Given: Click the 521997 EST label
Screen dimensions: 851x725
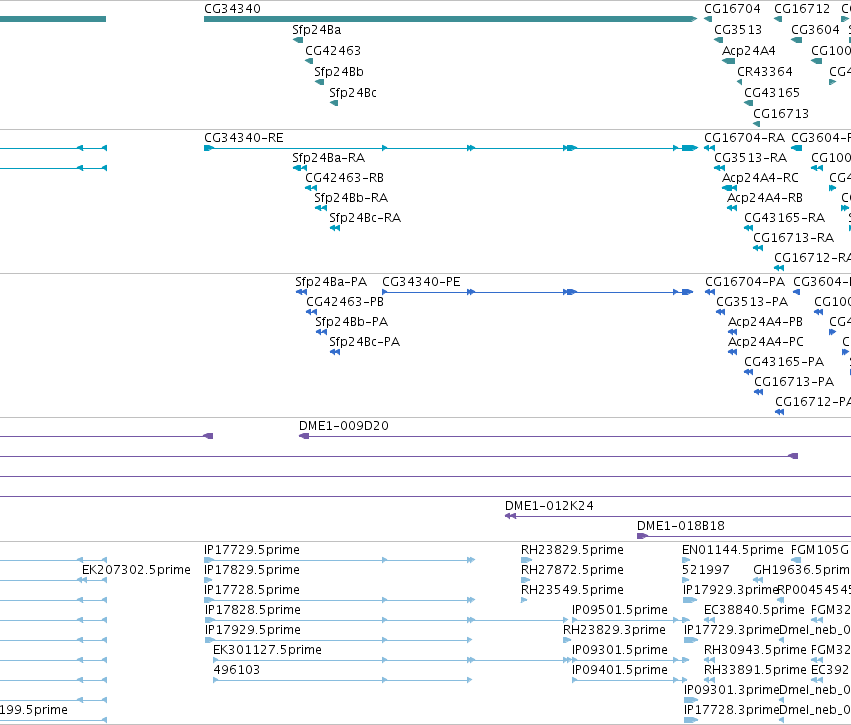Looking at the screenshot, I should pos(706,570).
